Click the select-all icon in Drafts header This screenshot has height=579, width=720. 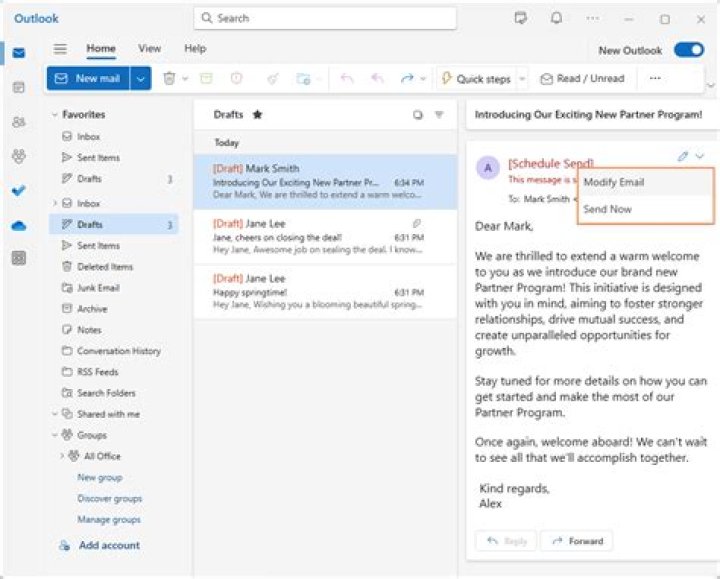point(417,115)
